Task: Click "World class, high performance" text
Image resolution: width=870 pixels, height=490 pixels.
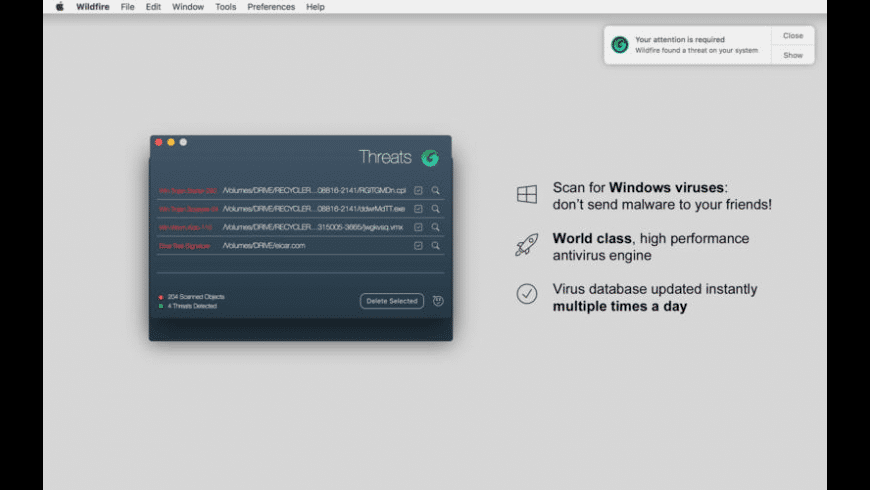Action: click(x=651, y=239)
